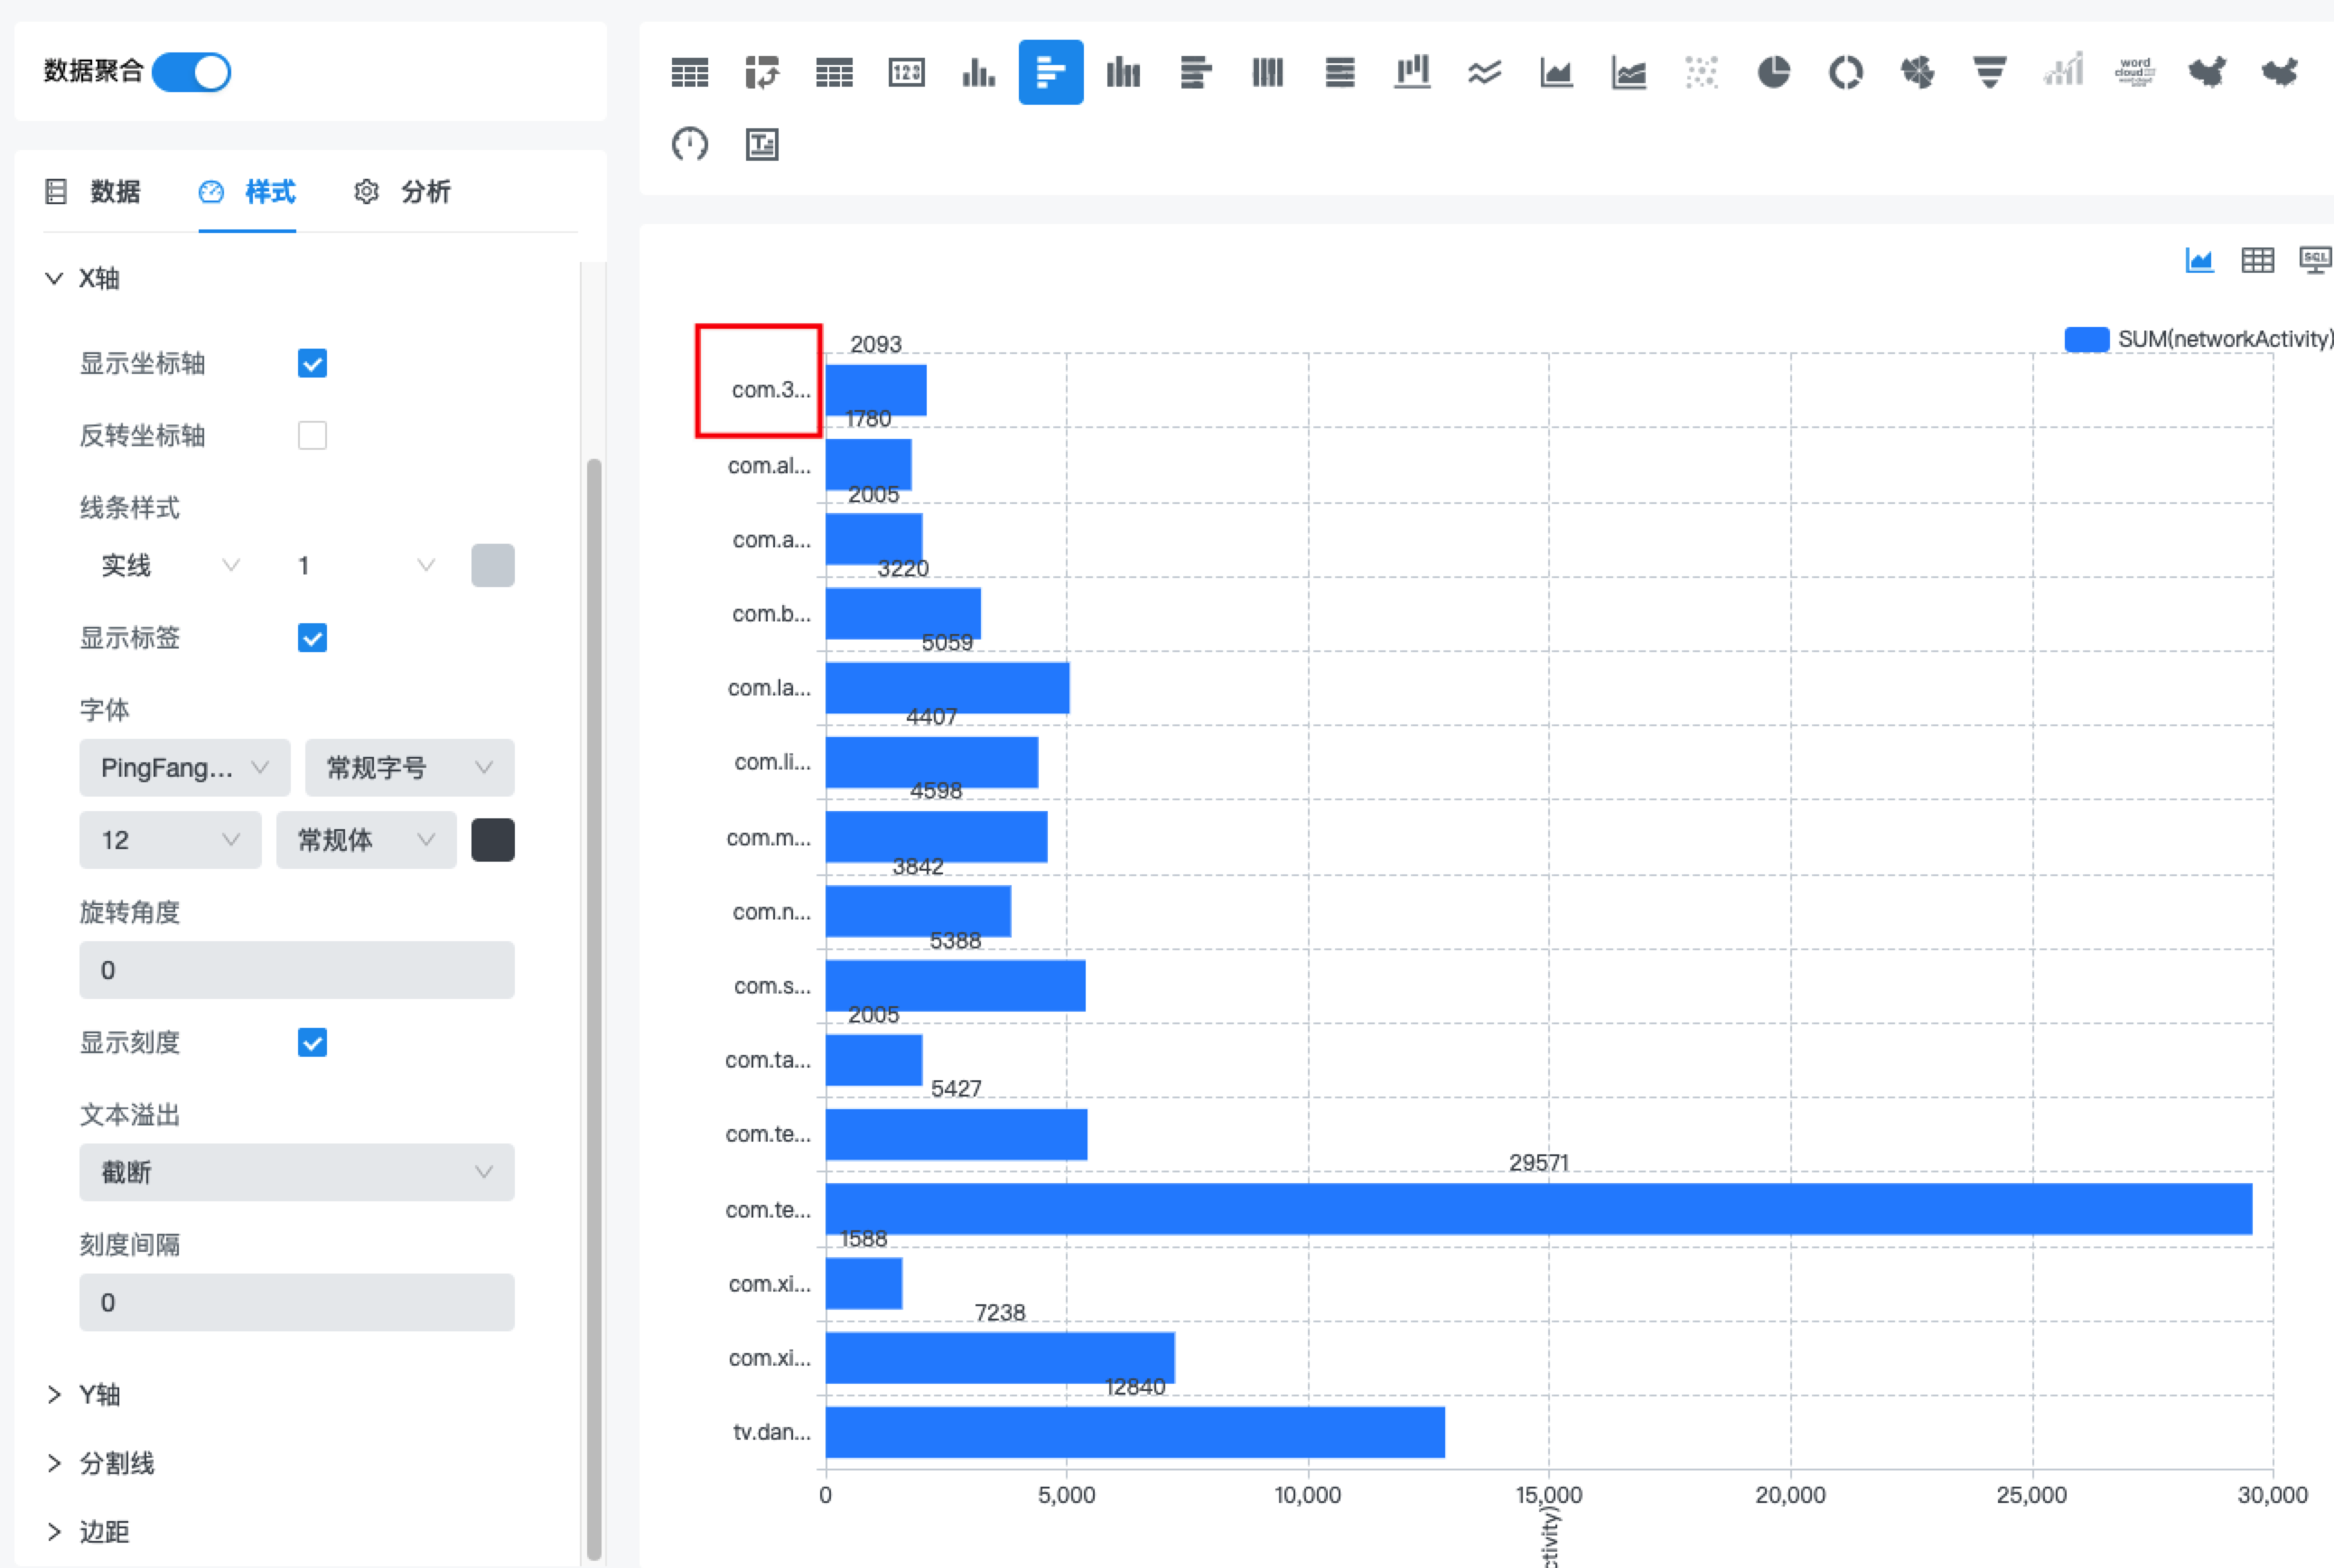Open the axis line color swatch picker

click(492, 565)
